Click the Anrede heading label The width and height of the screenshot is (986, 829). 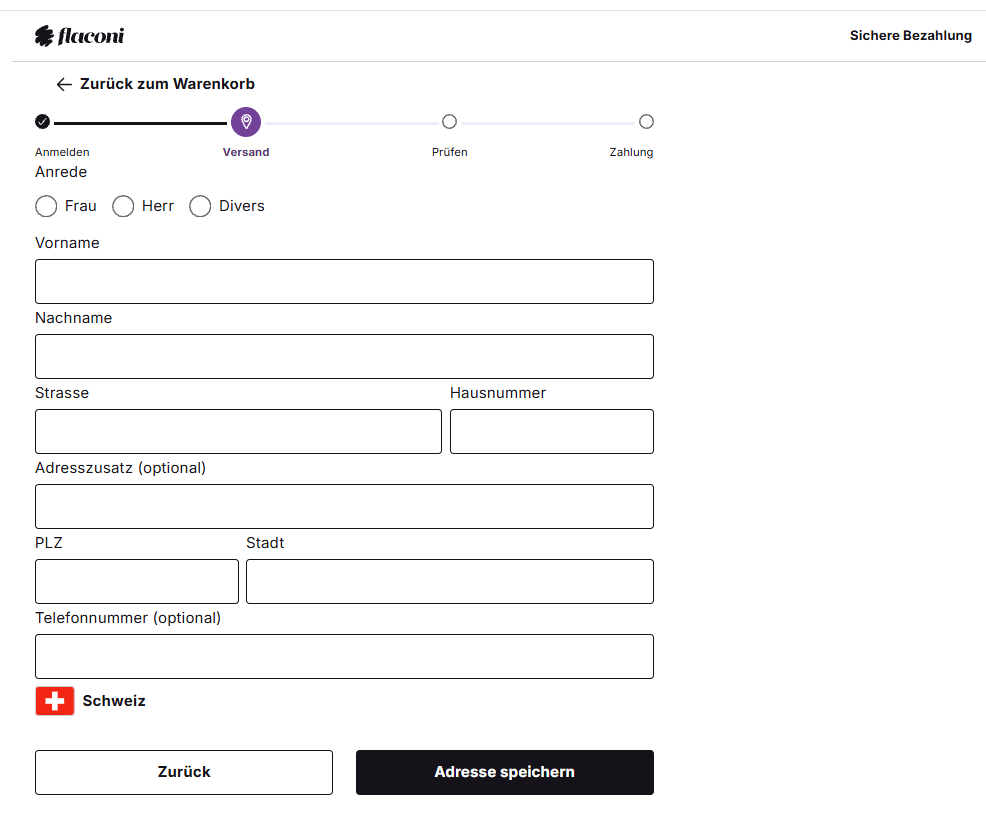[x=61, y=172]
